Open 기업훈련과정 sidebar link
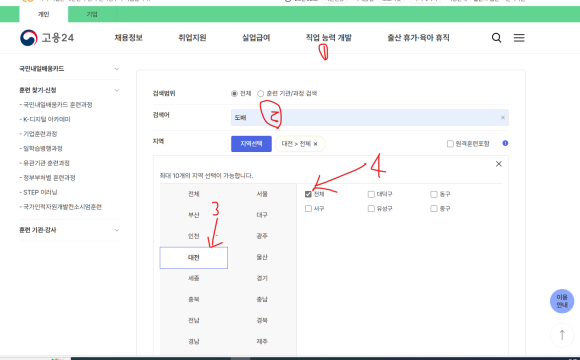Screen dimensions: 580x360 coord(38,134)
